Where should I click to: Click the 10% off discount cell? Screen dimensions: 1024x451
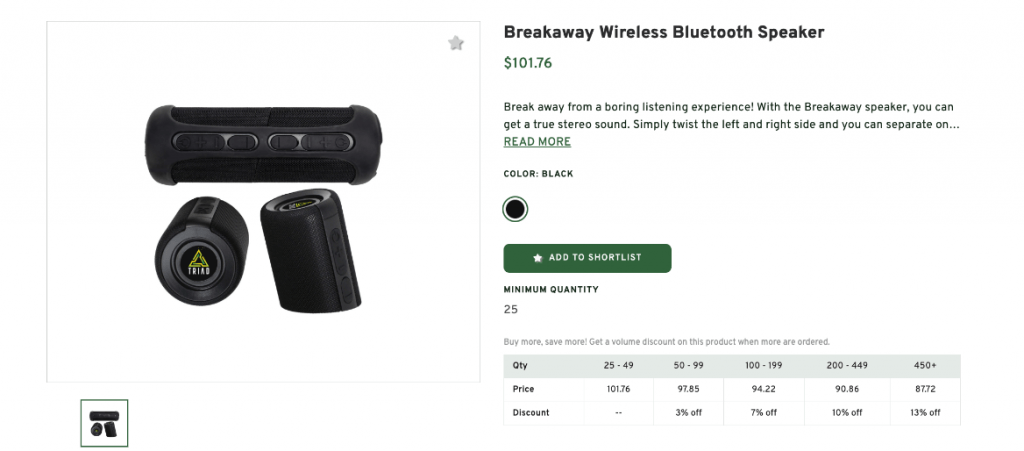[845, 413]
